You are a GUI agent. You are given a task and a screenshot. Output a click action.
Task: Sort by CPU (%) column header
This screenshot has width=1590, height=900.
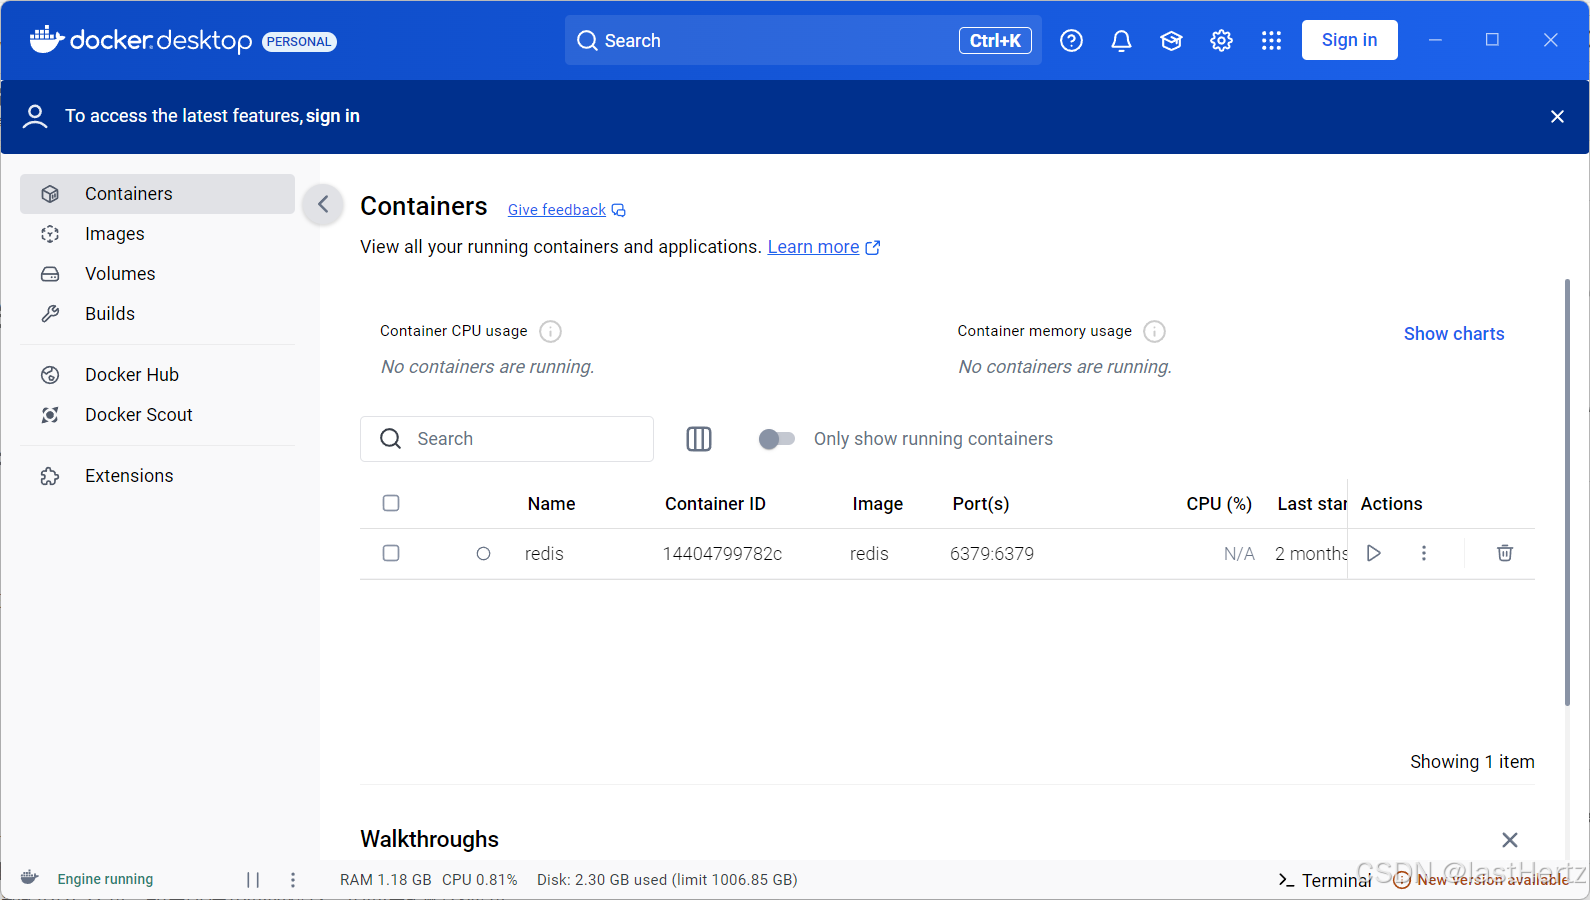tap(1219, 504)
